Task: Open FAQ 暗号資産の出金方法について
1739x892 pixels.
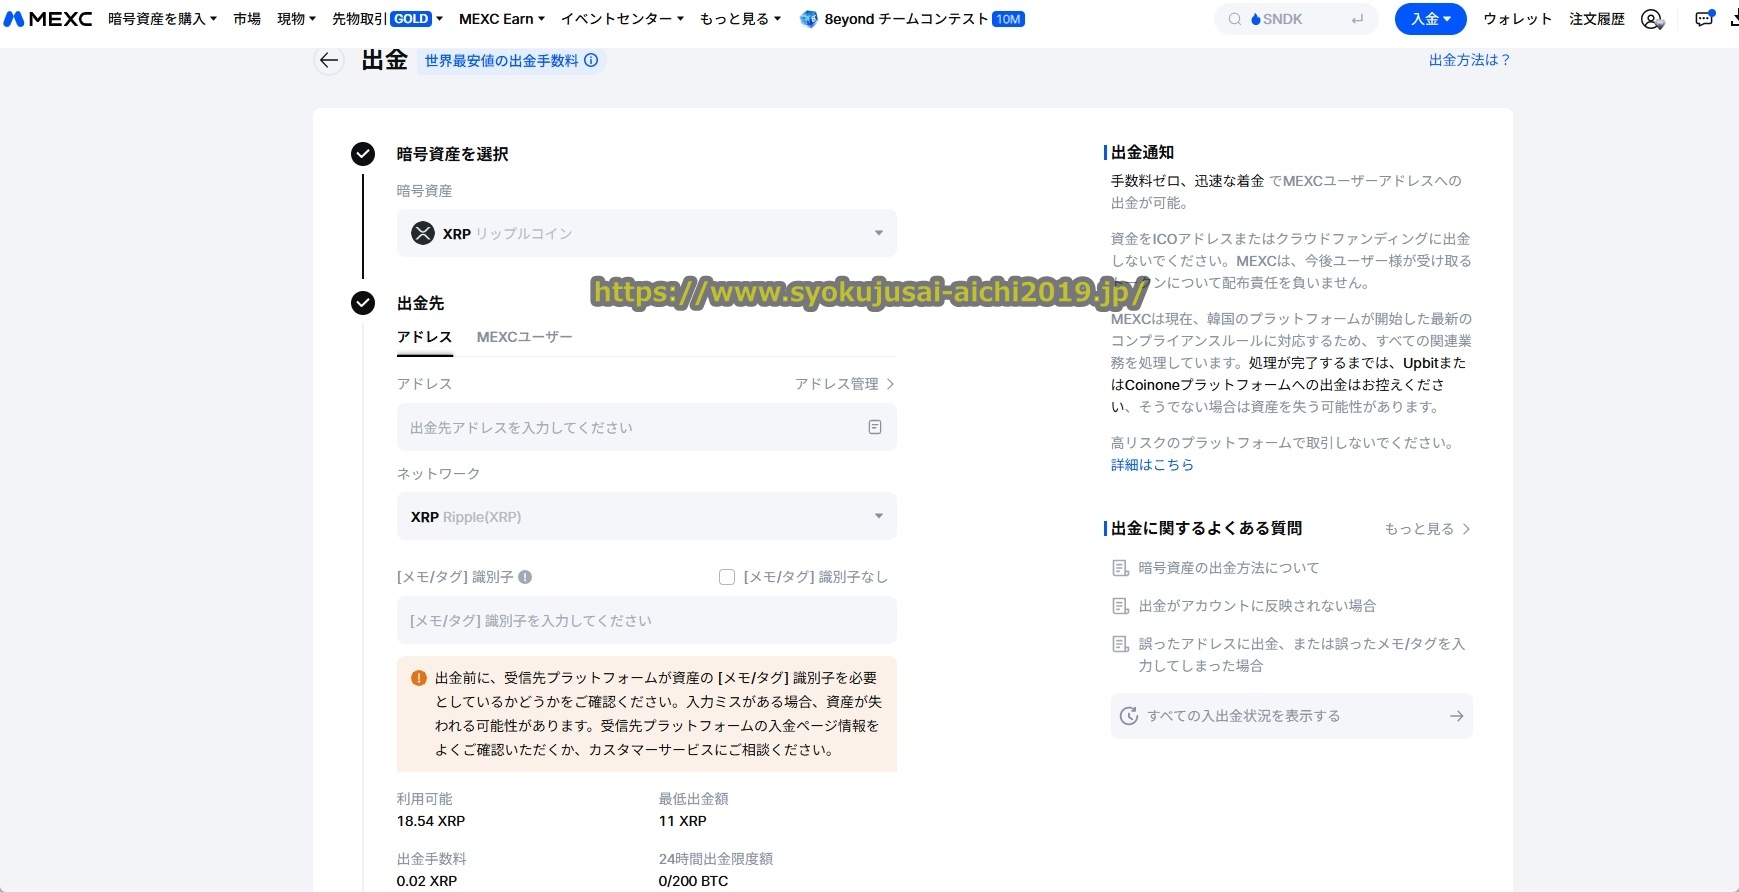Action: [1229, 568]
